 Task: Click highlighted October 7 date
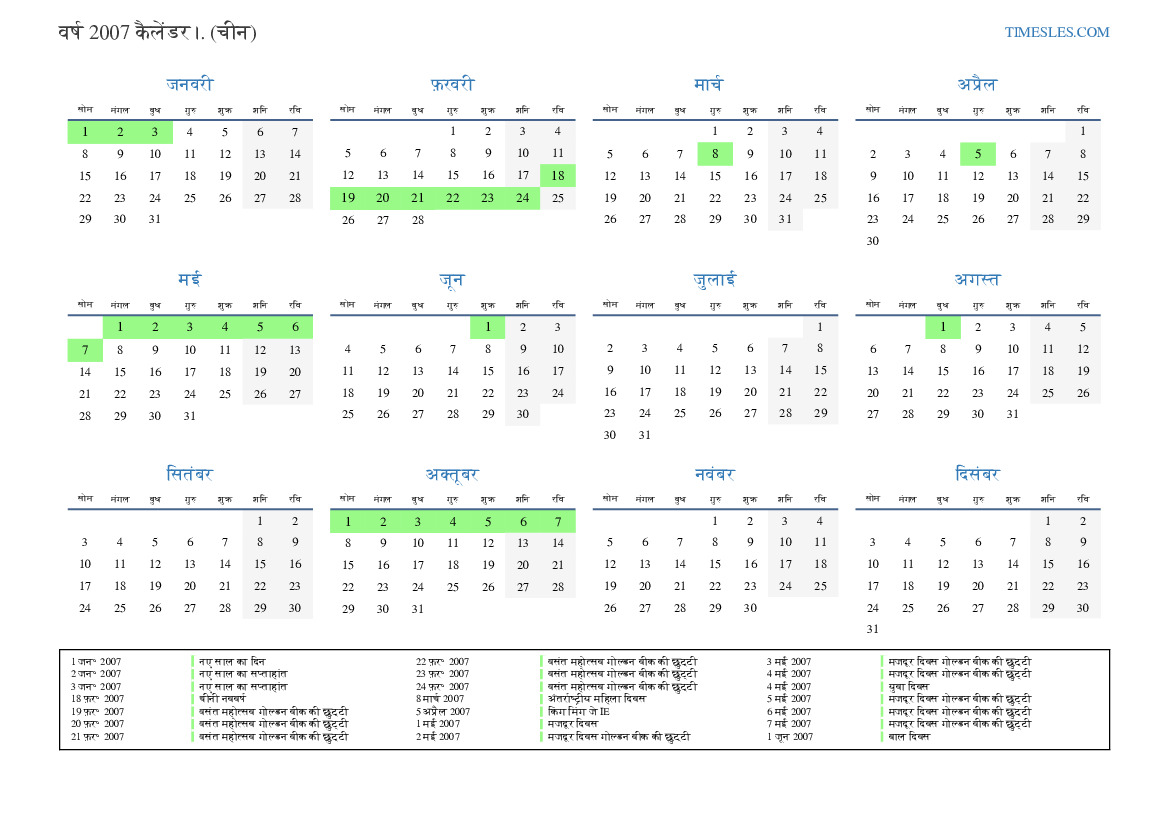[x=558, y=522]
